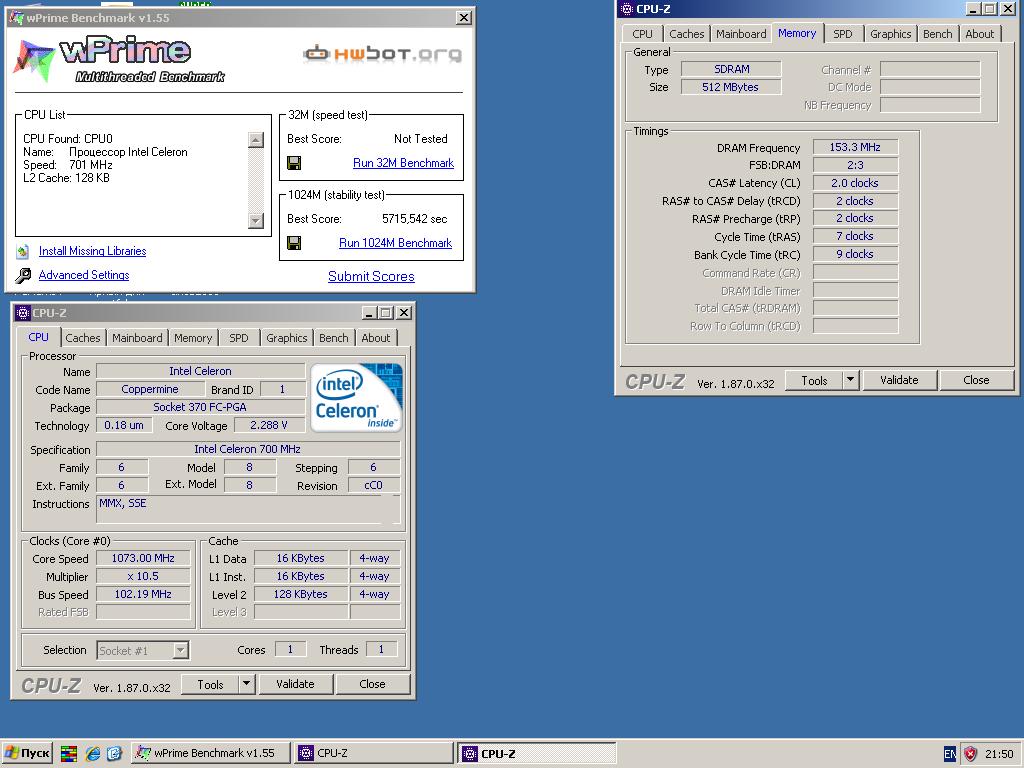This screenshot has width=1024, height=768.
Task: Click the Intel Celeron inside badge
Action: pyautogui.click(x=356, y=398)
